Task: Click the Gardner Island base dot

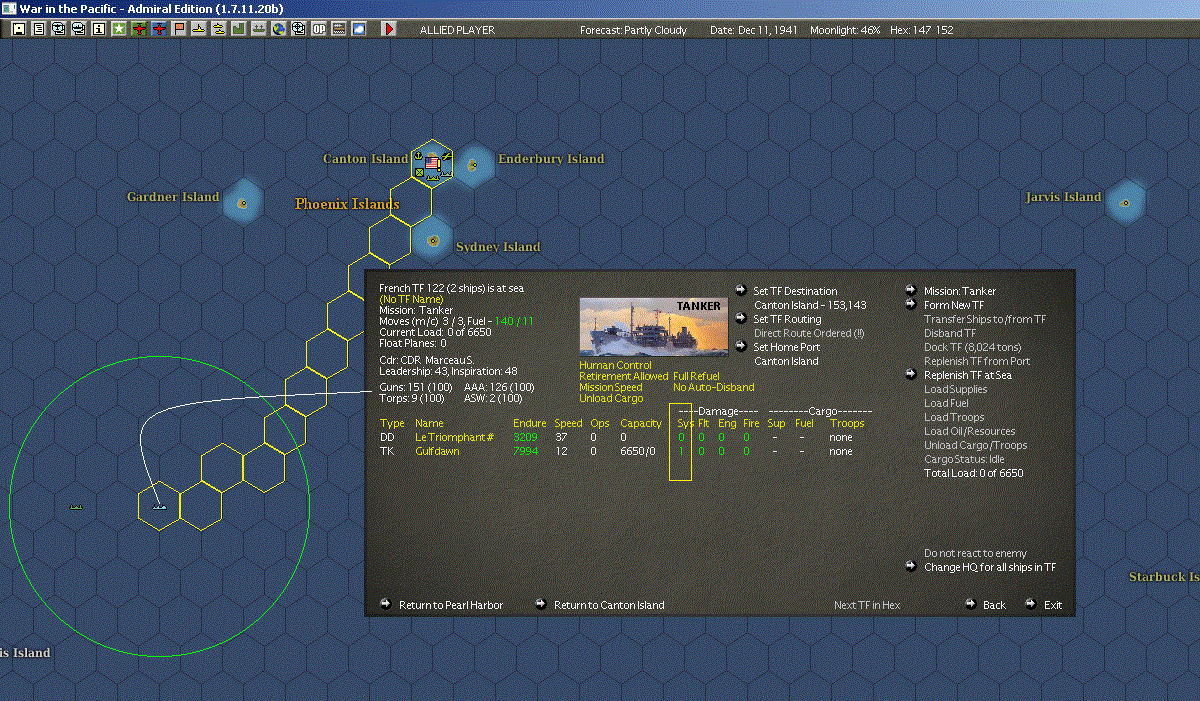Action: pyautogui.click(x=242, y=203)
